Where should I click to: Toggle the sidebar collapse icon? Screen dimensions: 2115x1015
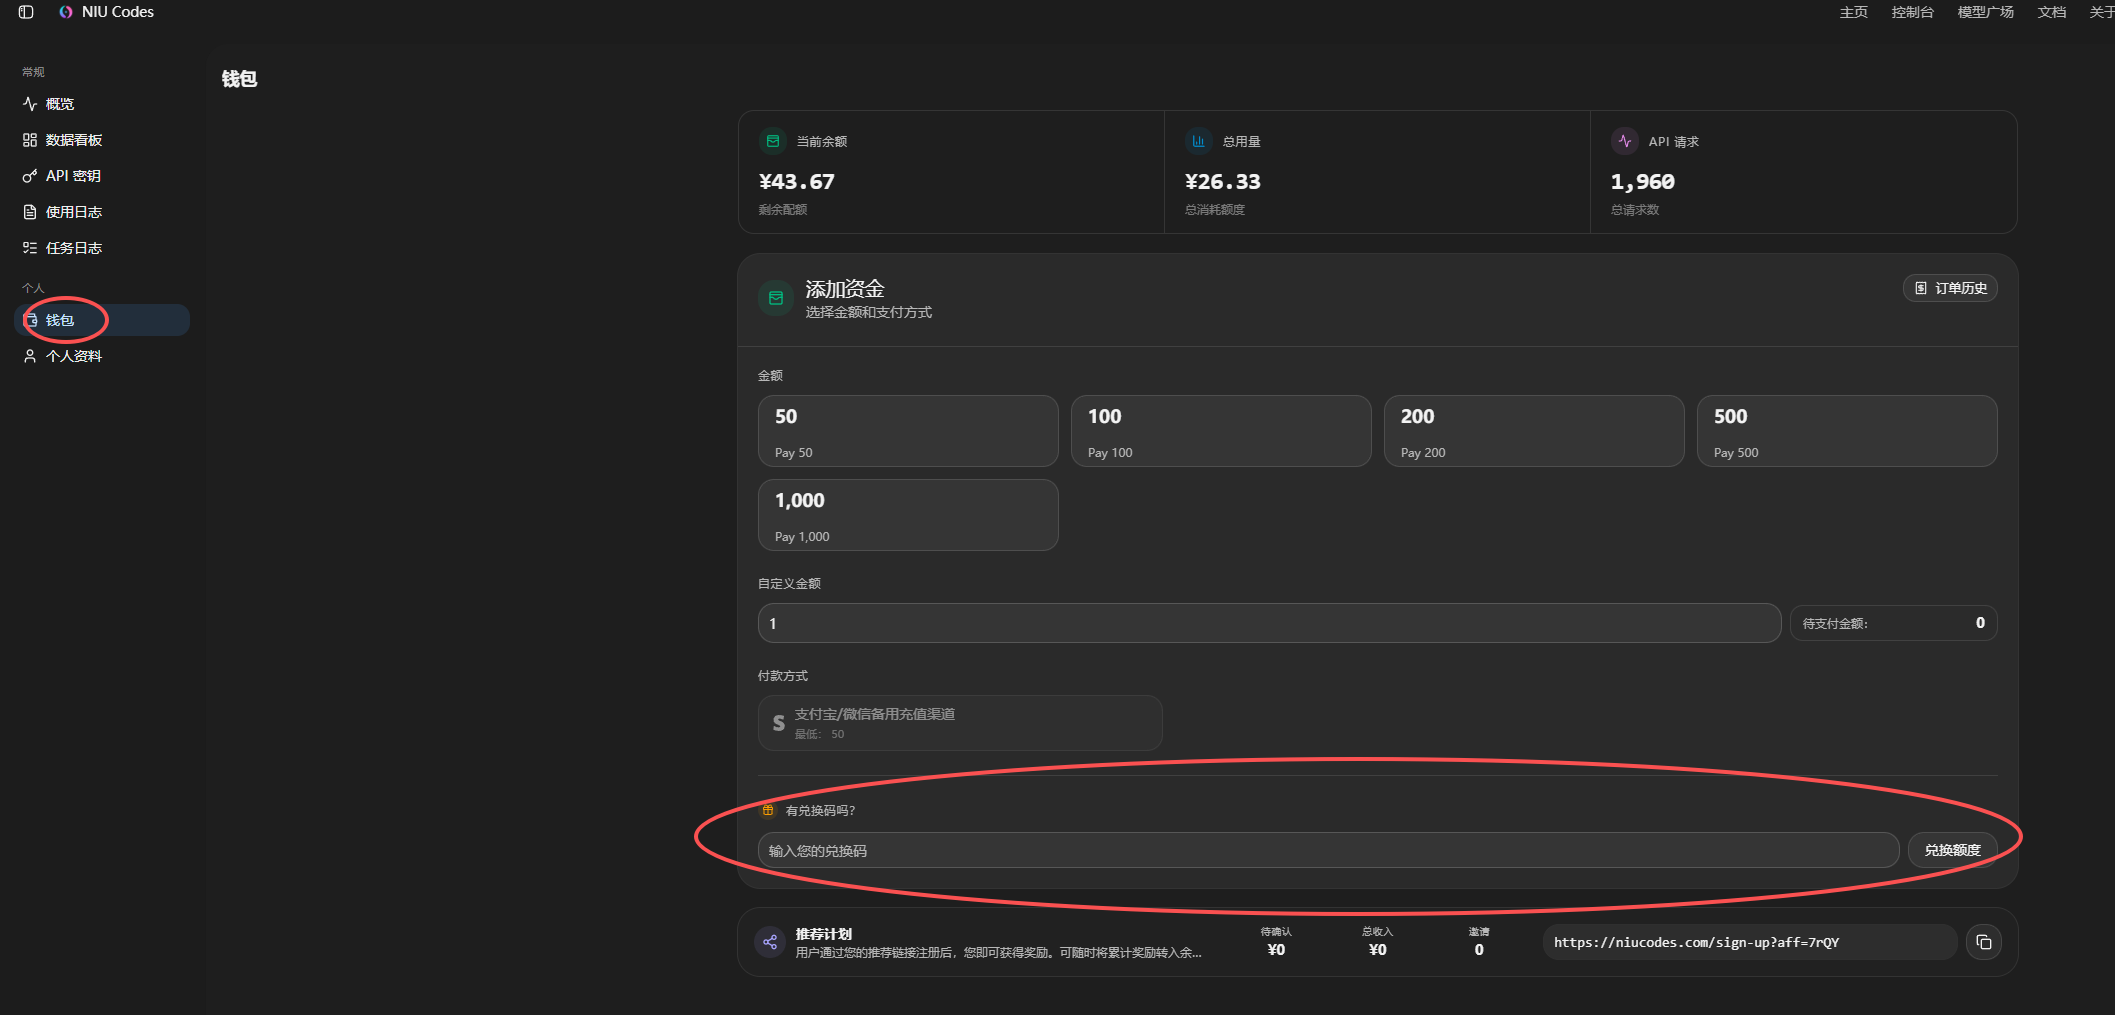(26, 12)
